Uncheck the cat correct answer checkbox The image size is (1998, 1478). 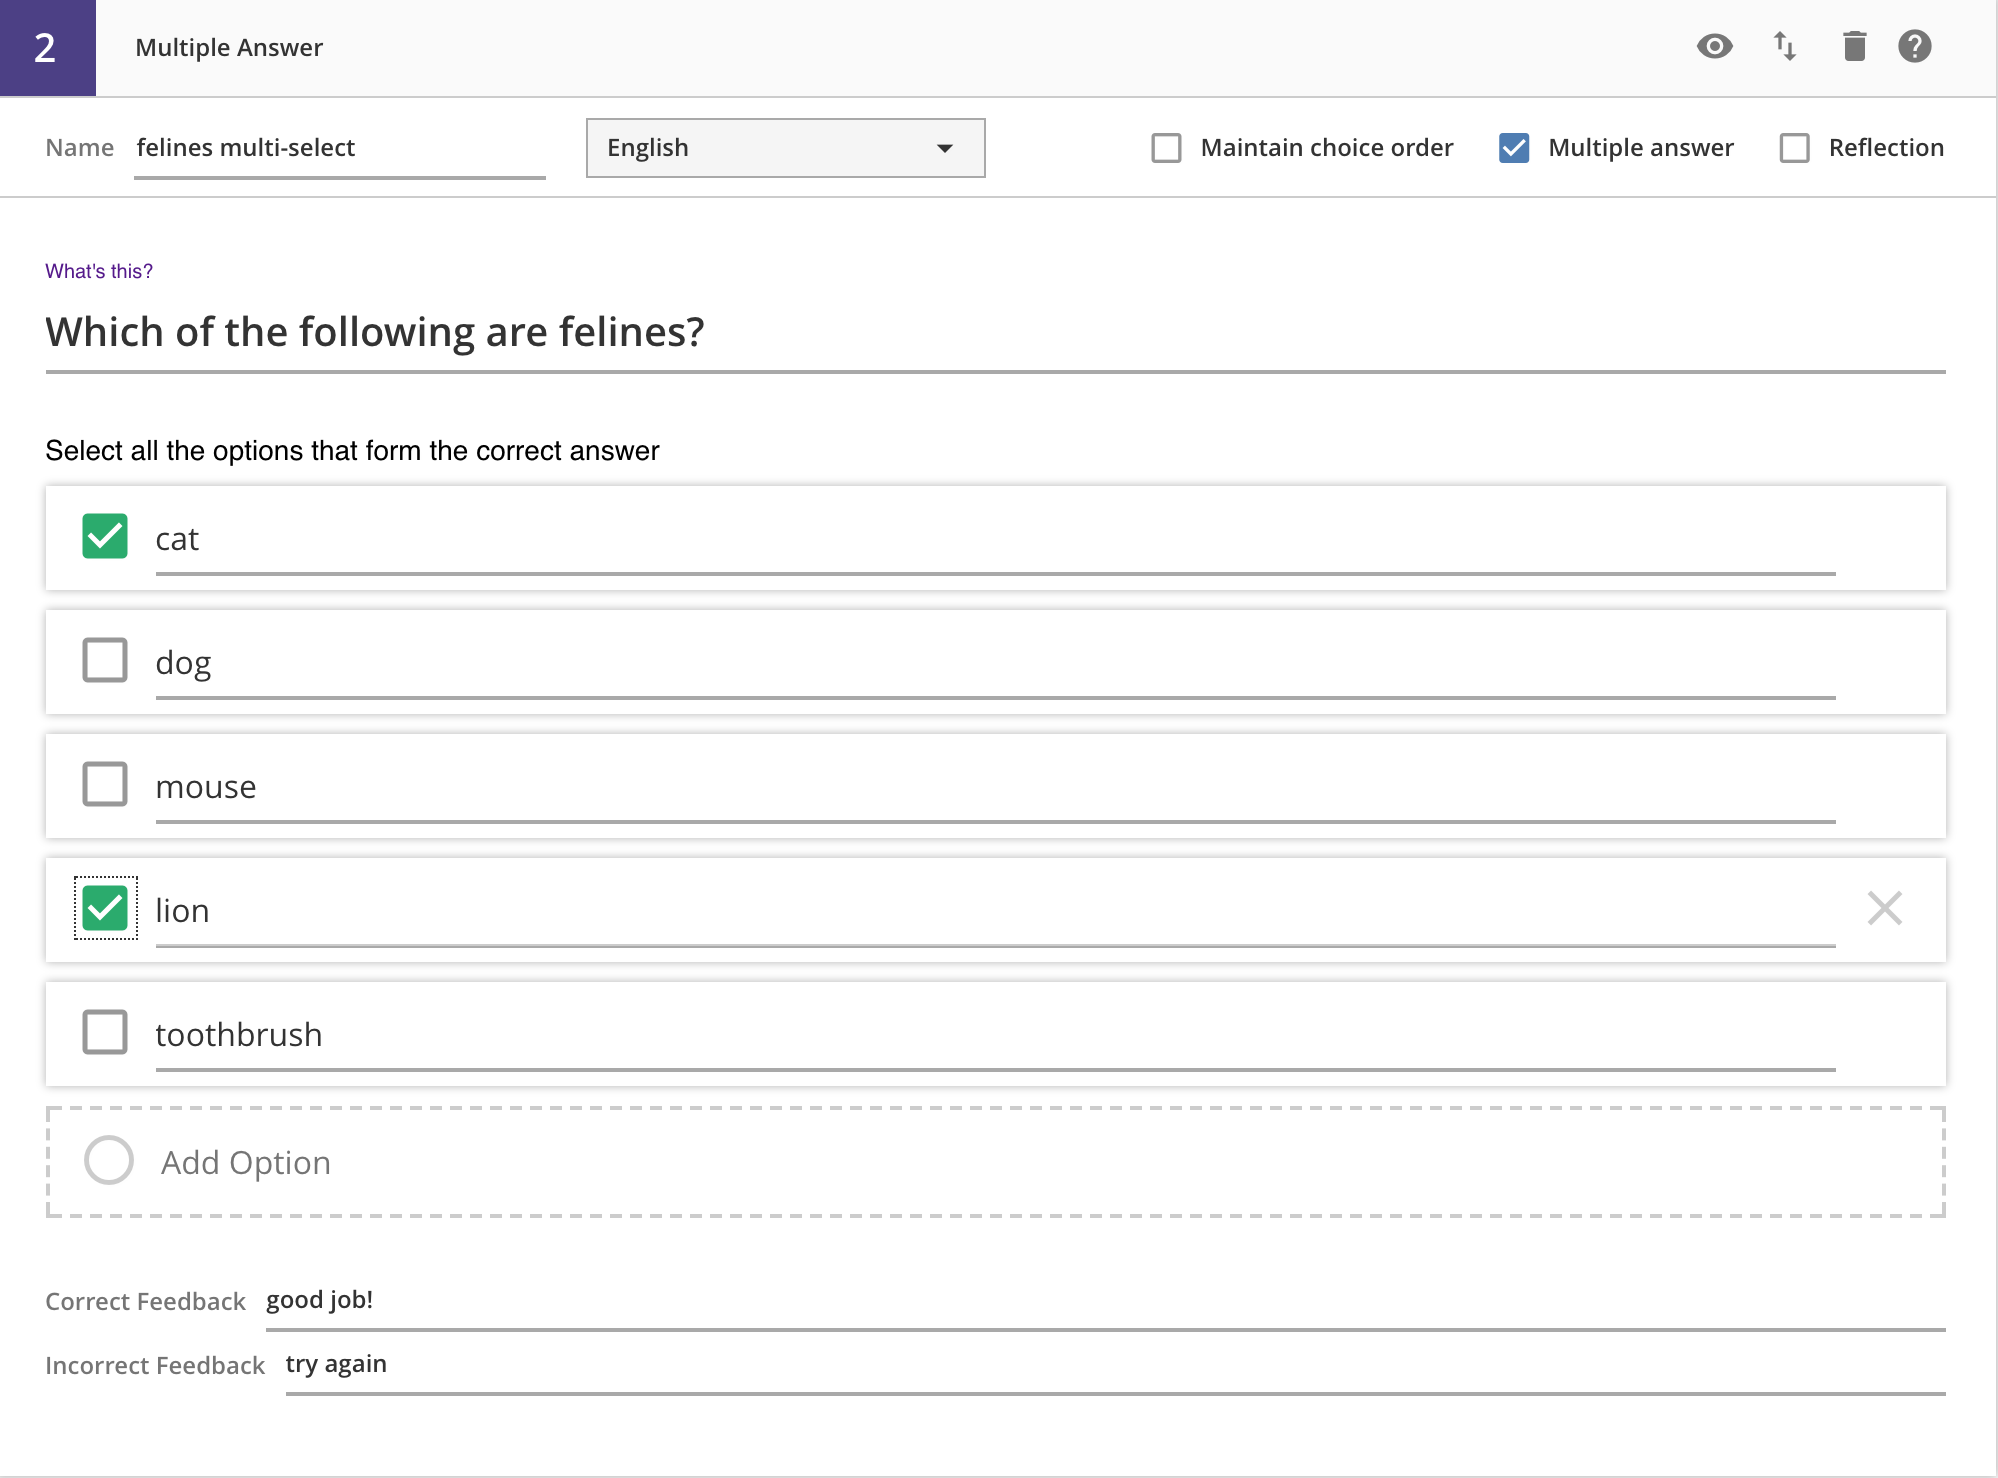pyautogui.click(x=105, y=536)
